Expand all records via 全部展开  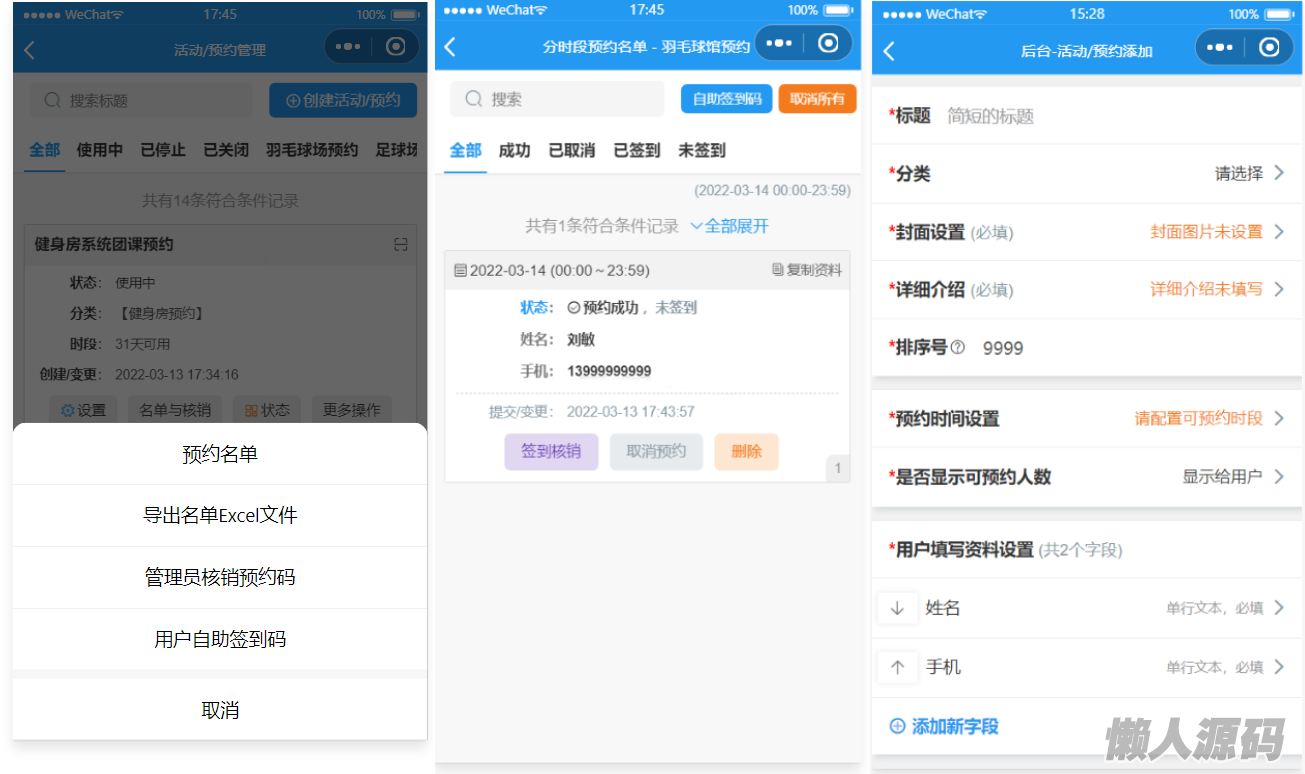729,226
